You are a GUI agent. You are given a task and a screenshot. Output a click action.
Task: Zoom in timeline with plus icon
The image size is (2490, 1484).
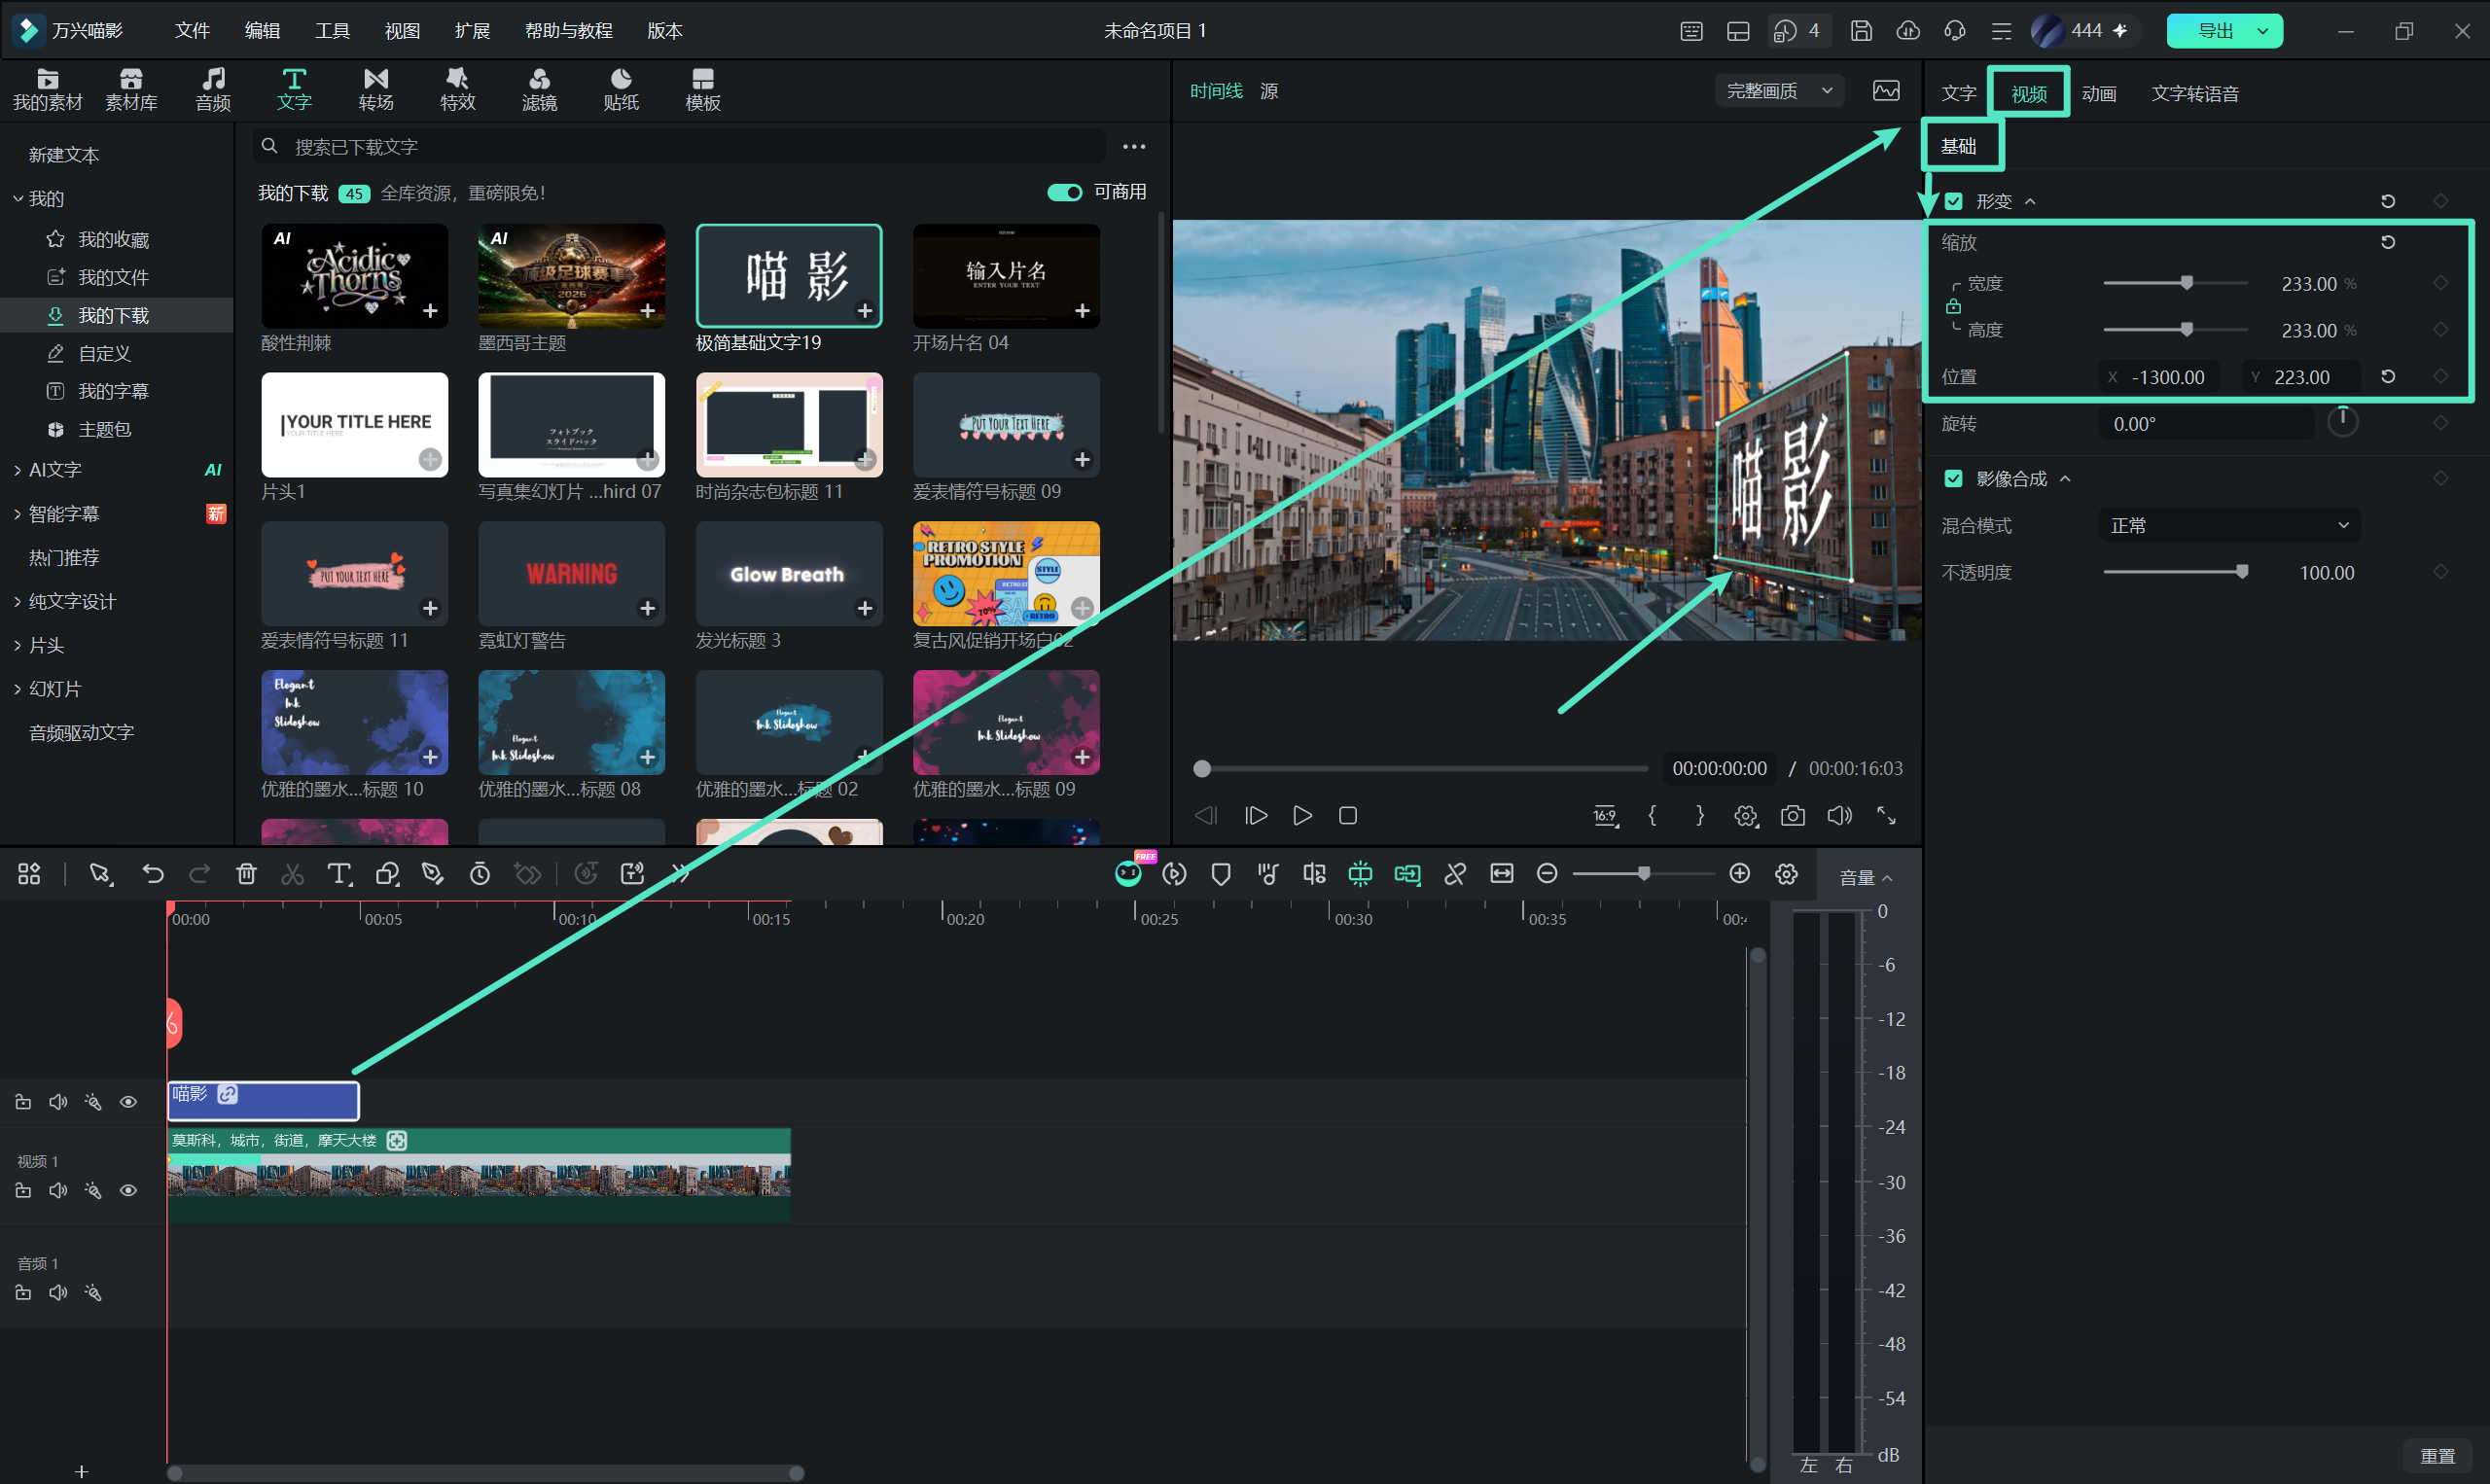click(1740, 874)
